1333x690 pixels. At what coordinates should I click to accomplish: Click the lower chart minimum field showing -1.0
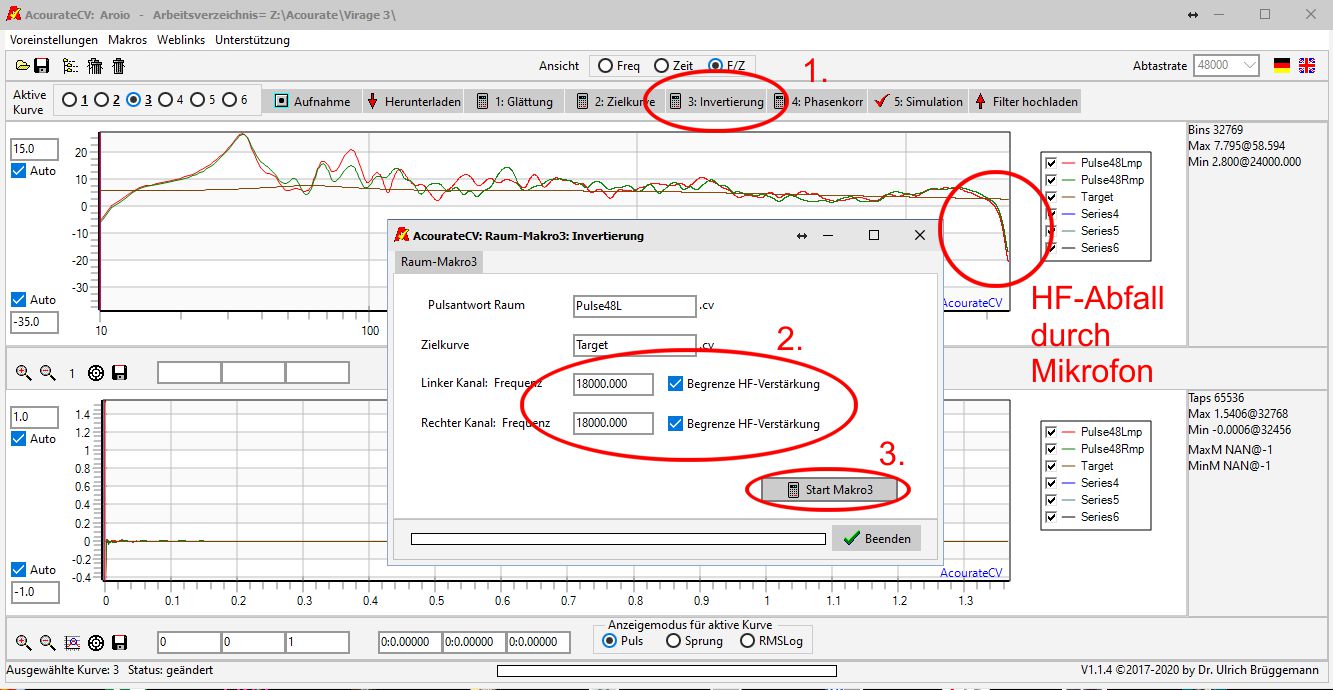click(x=35, y=592)
